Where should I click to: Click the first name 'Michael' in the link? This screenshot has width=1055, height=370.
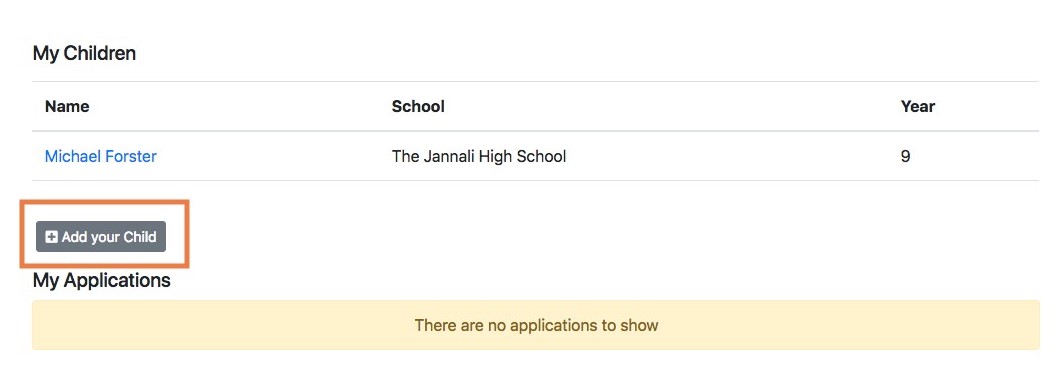pyautogui.click(x=71, y=157)
